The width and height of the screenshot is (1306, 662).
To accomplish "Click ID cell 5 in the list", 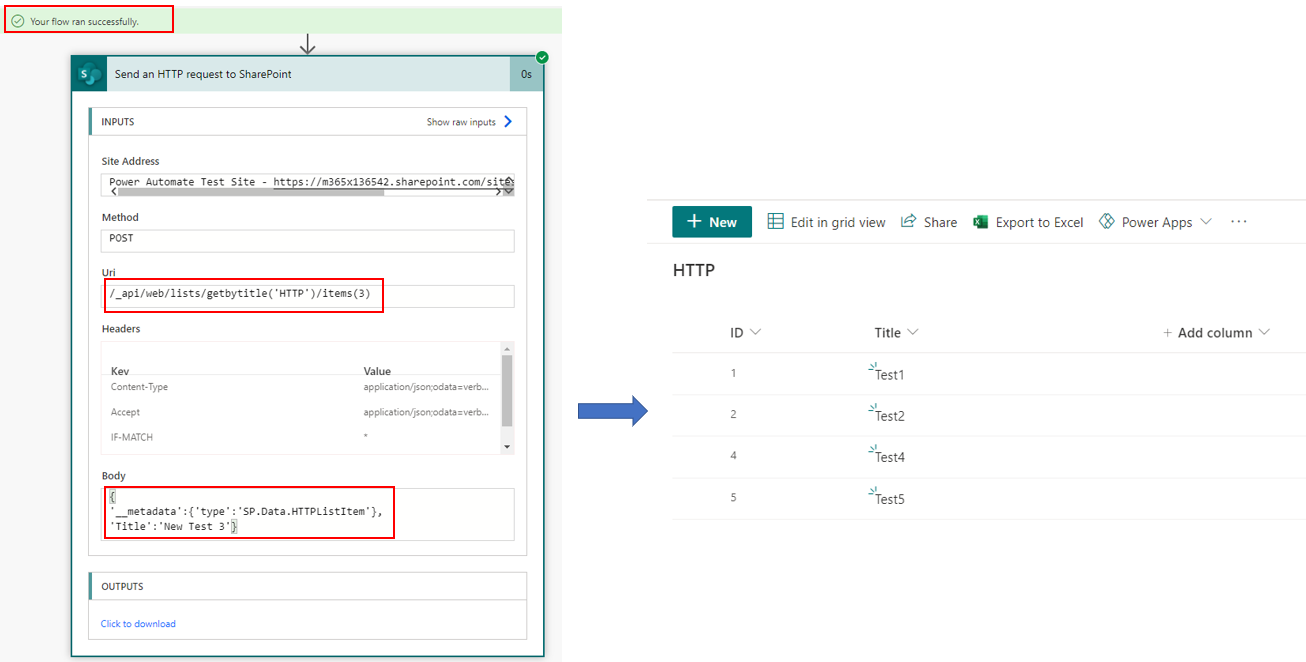I will [733, 498].
